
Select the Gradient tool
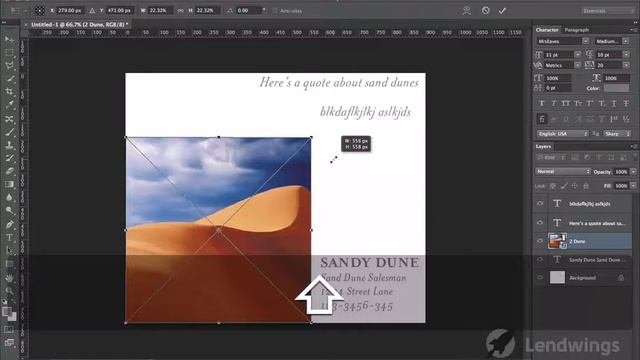(9, 184)
